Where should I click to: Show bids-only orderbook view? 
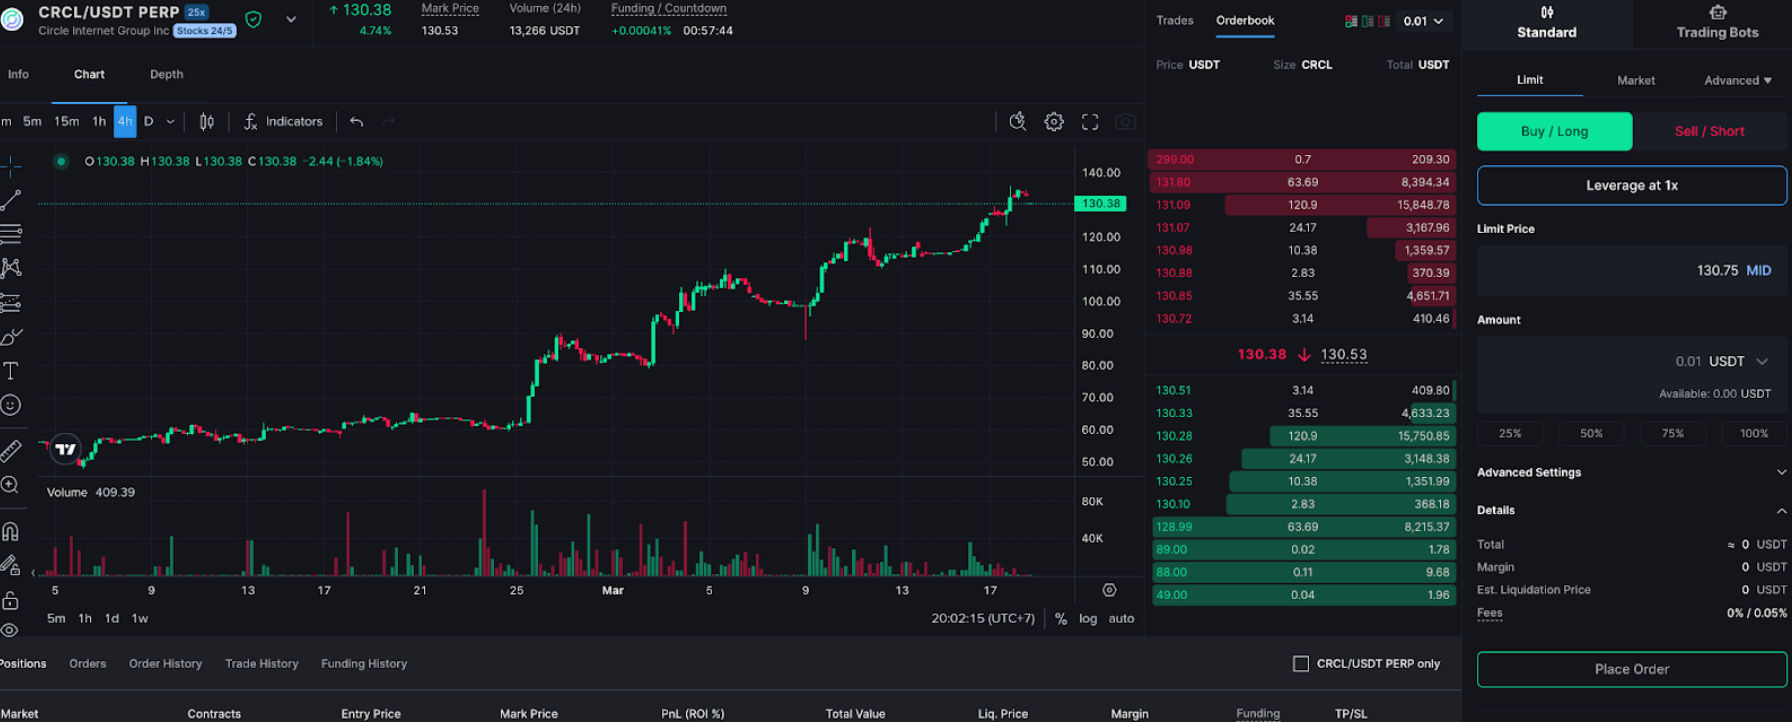1367,21
